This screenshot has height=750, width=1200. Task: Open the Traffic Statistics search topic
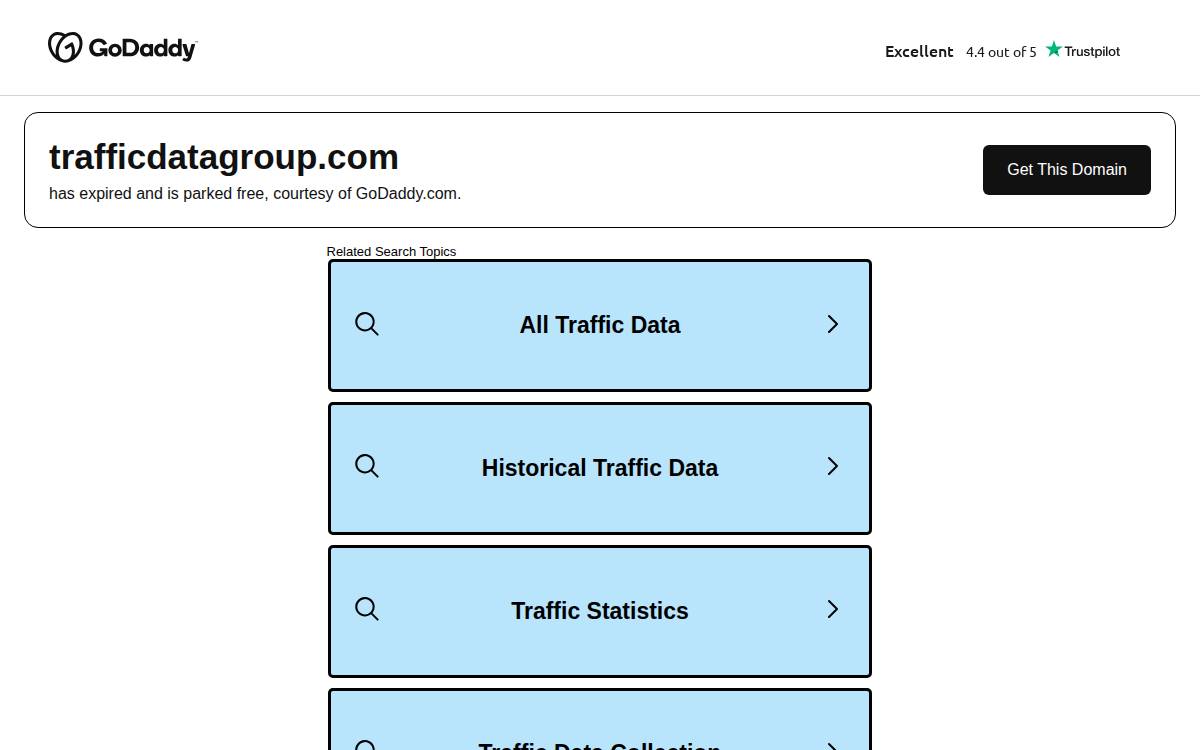pyautogui.click(x=600, y=611)
